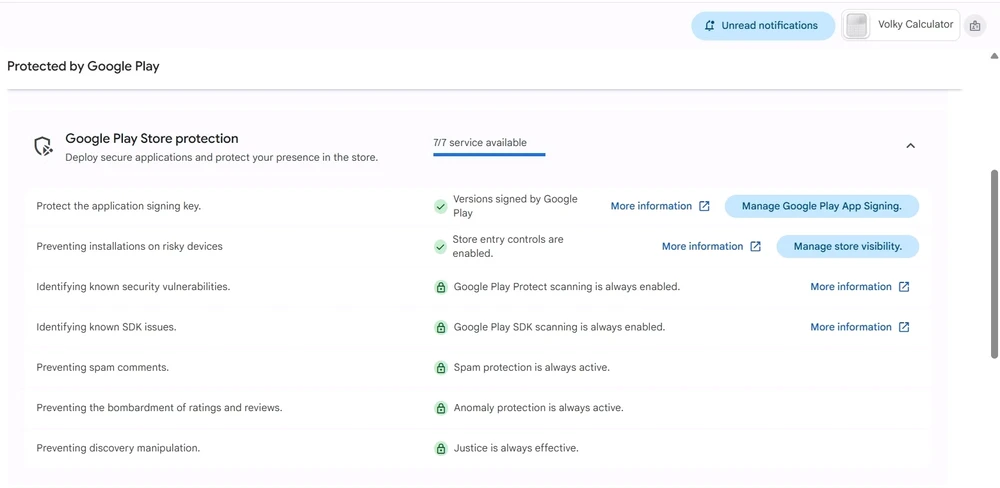Select 'Google Play Store protection' title
Screen dimensions: 1000x488
tap(152, 138)
